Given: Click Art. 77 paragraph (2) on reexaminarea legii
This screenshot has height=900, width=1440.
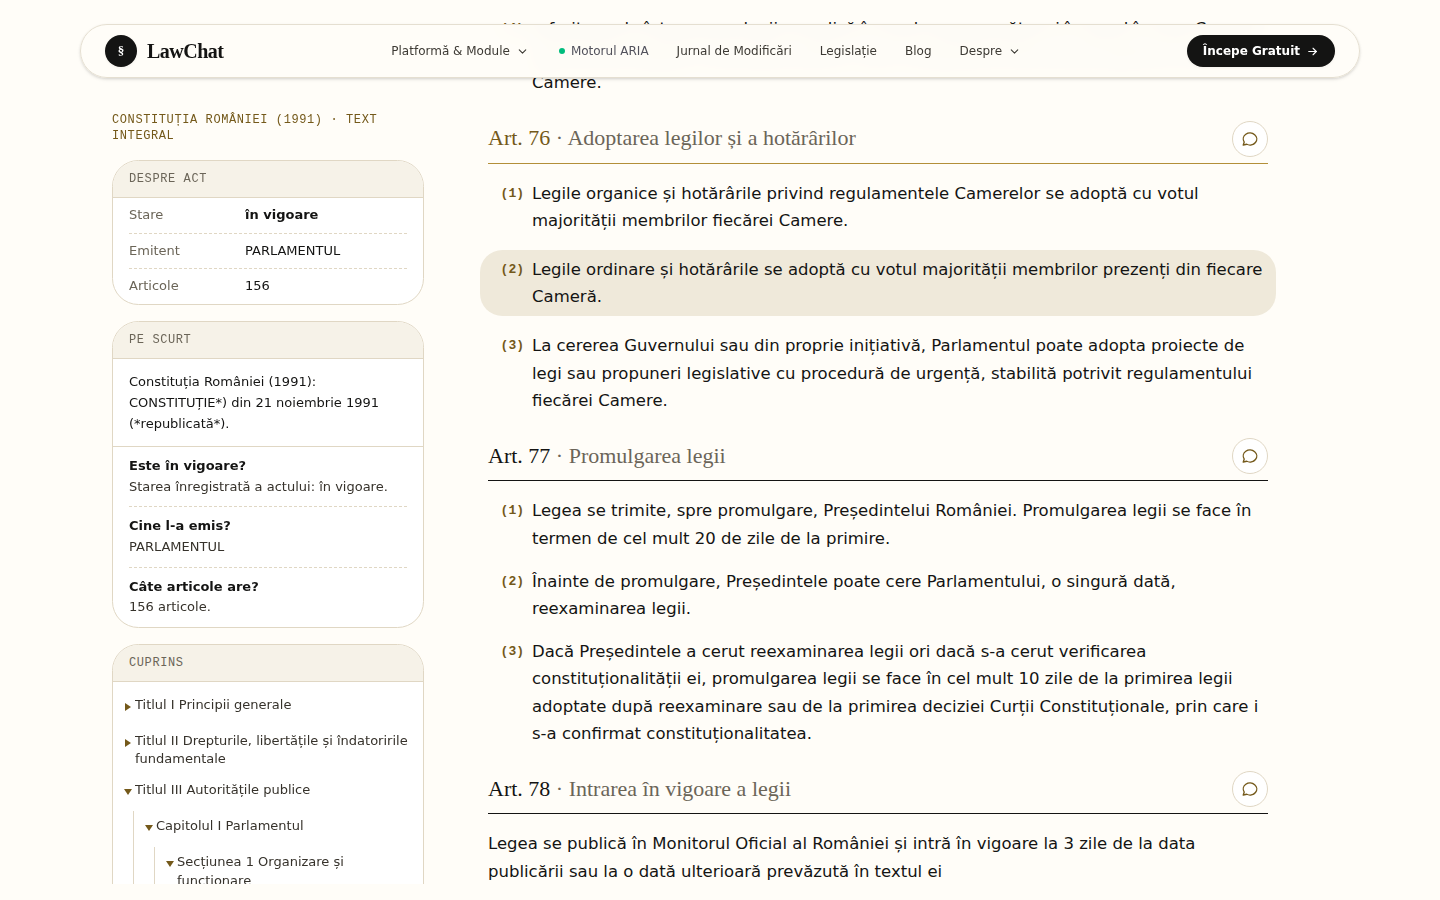Looking at the screenshot, I should pyautogui.click(x=878, y=595).
